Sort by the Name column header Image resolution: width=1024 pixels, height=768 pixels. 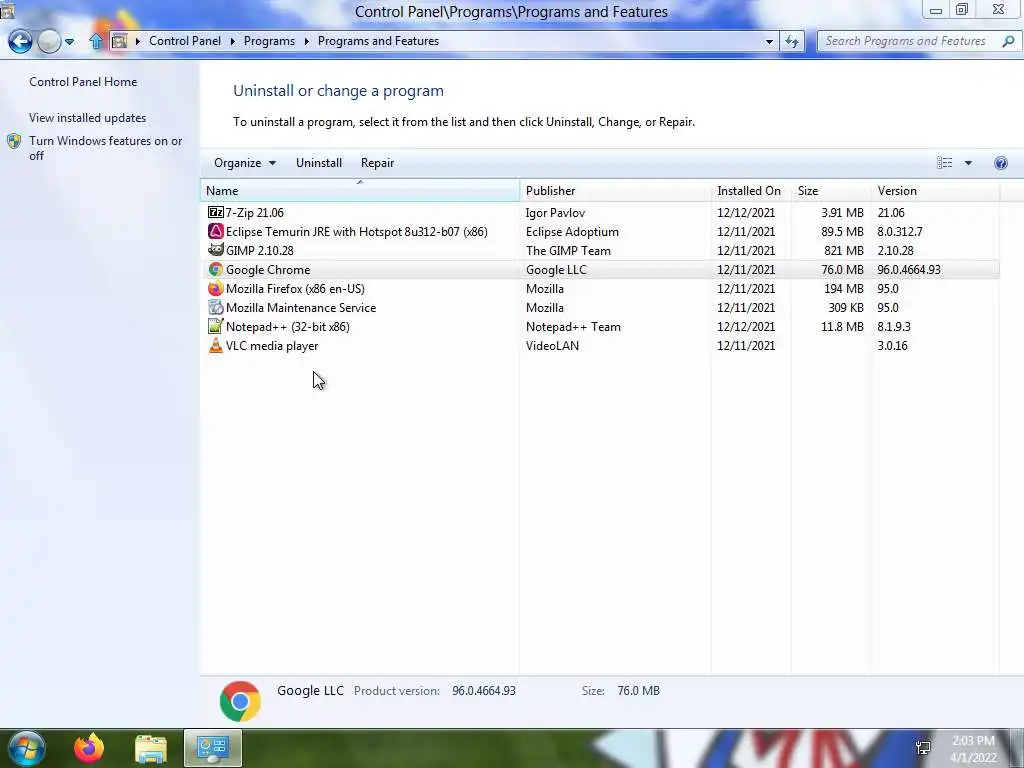point(360,191)
